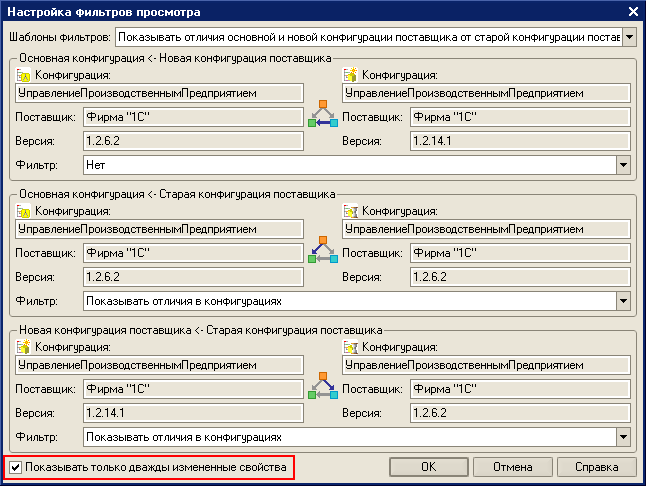Click left Поставщик field in first group
646x486 pixels.
193,117
